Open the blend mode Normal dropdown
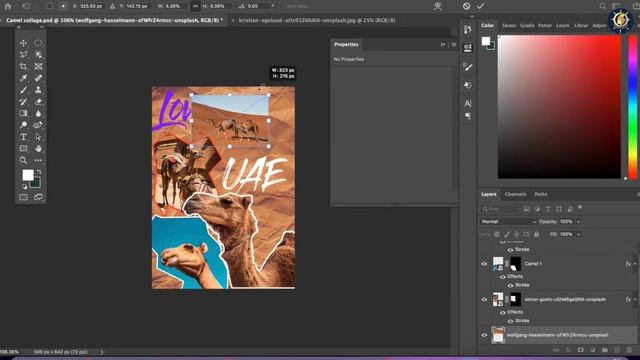 coord(508,222)
